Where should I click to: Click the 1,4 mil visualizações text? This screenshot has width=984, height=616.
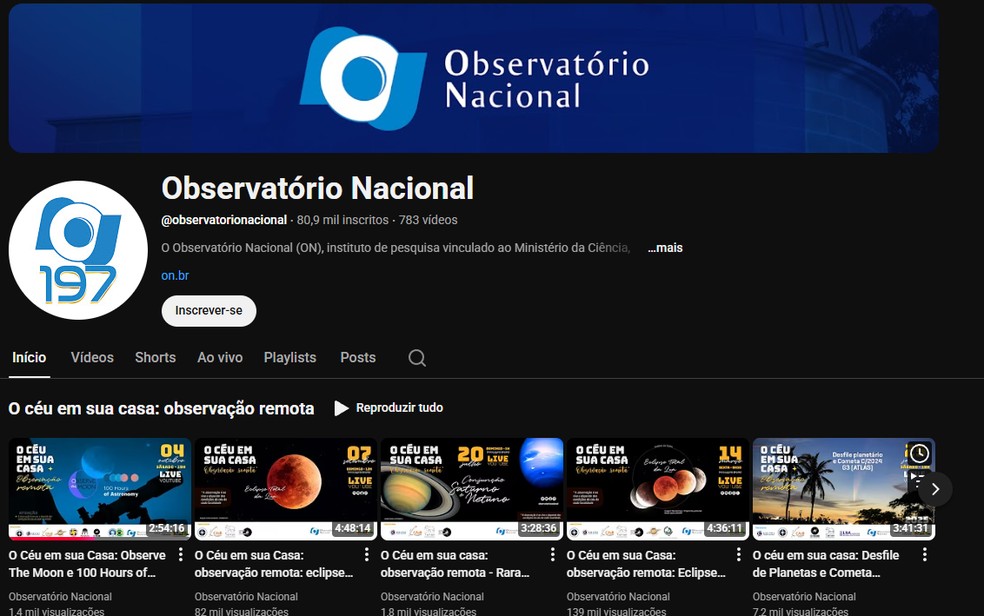[x=56, y=611]
